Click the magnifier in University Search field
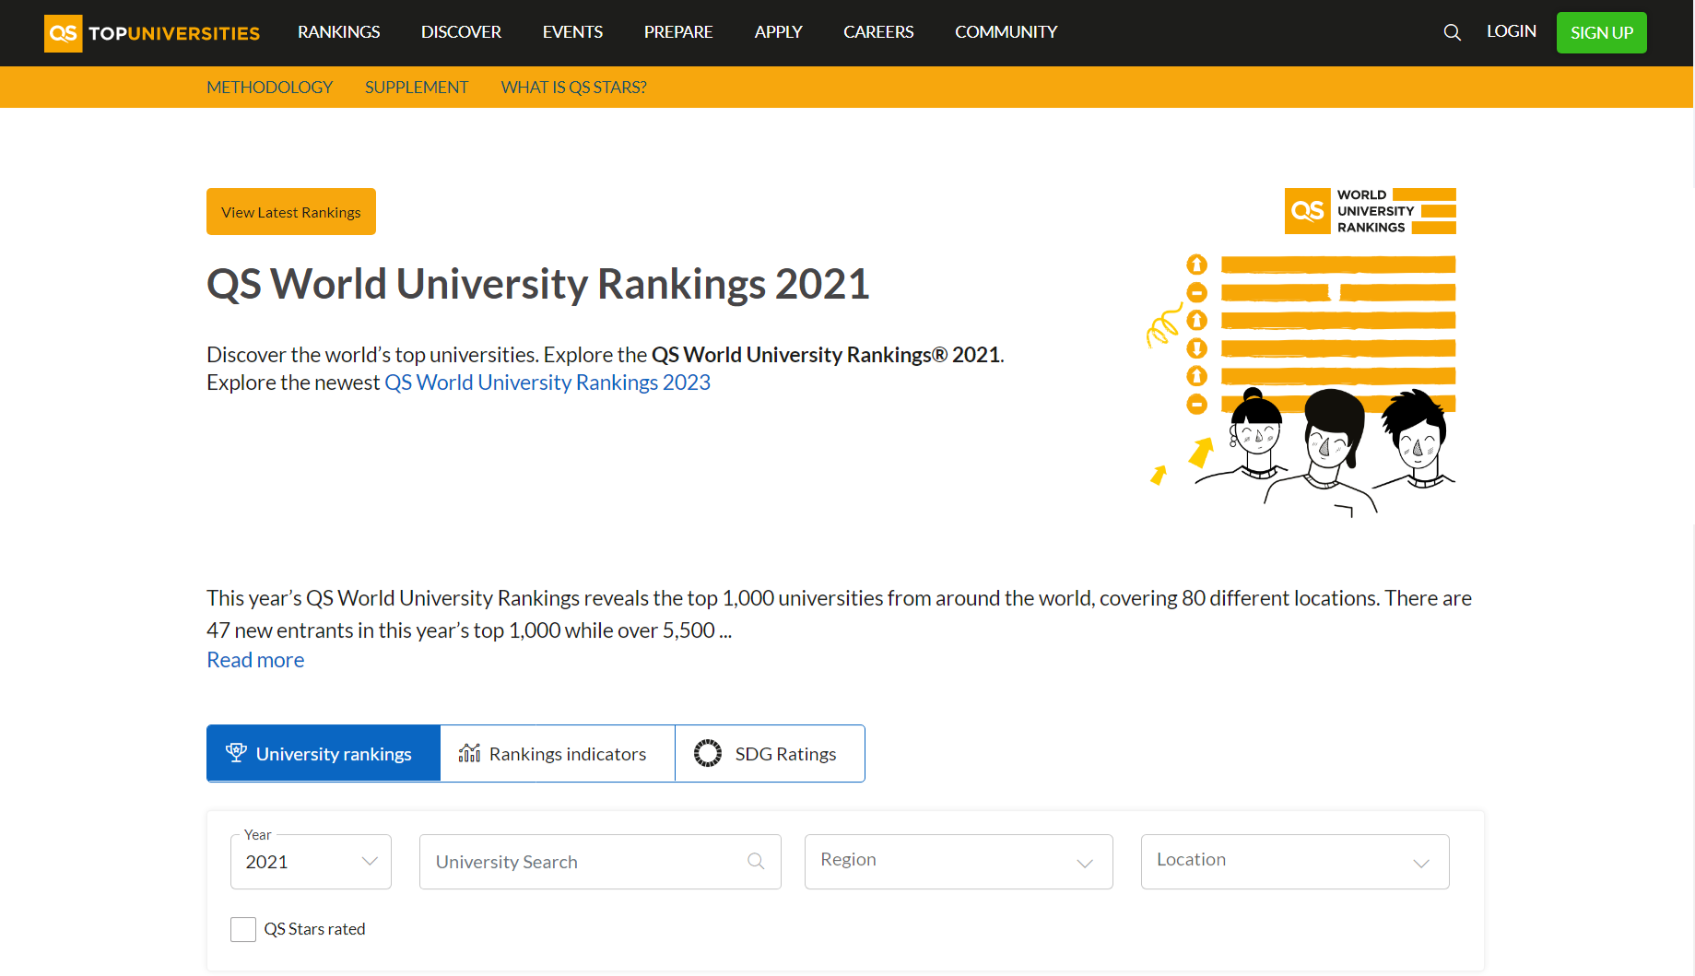The width and height of the screenshot is (1695, 976). pyautogui.click(x=756, y=861)
